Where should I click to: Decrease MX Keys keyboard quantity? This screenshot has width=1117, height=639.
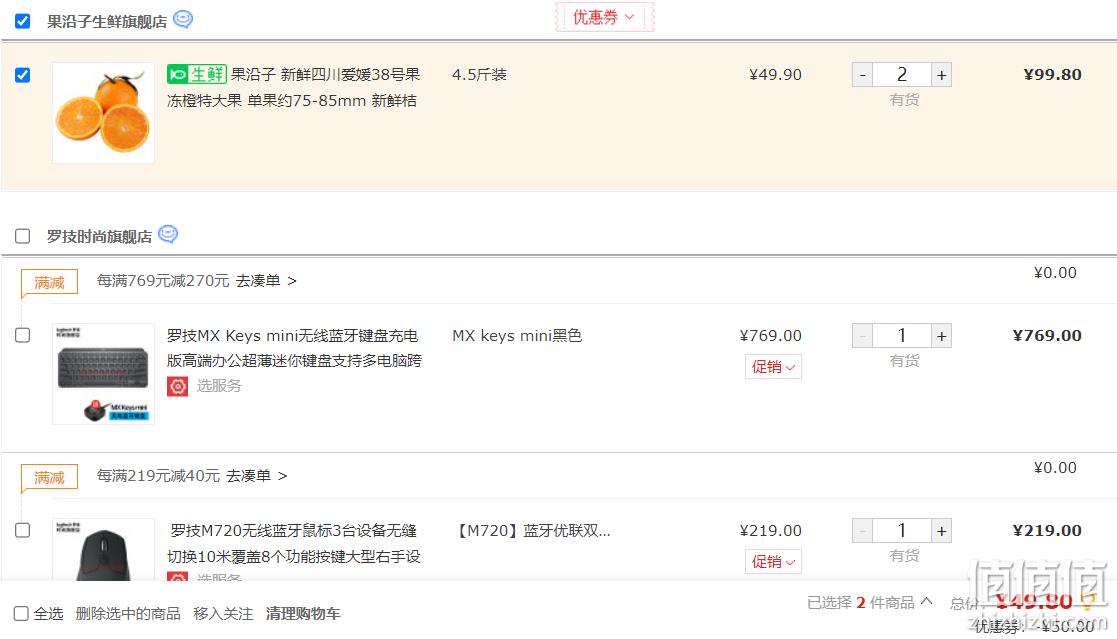[x=863, y=336]
